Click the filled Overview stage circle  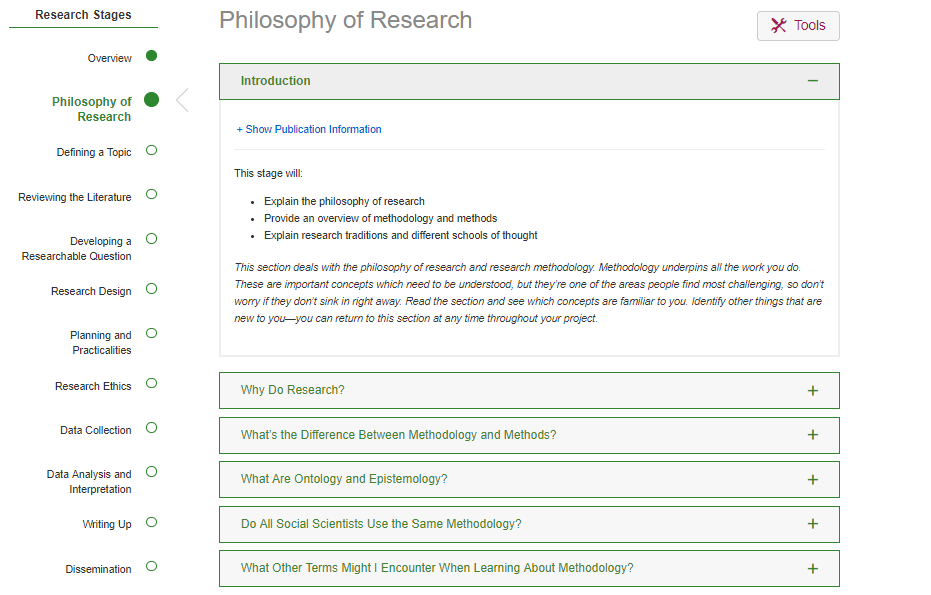152,56
